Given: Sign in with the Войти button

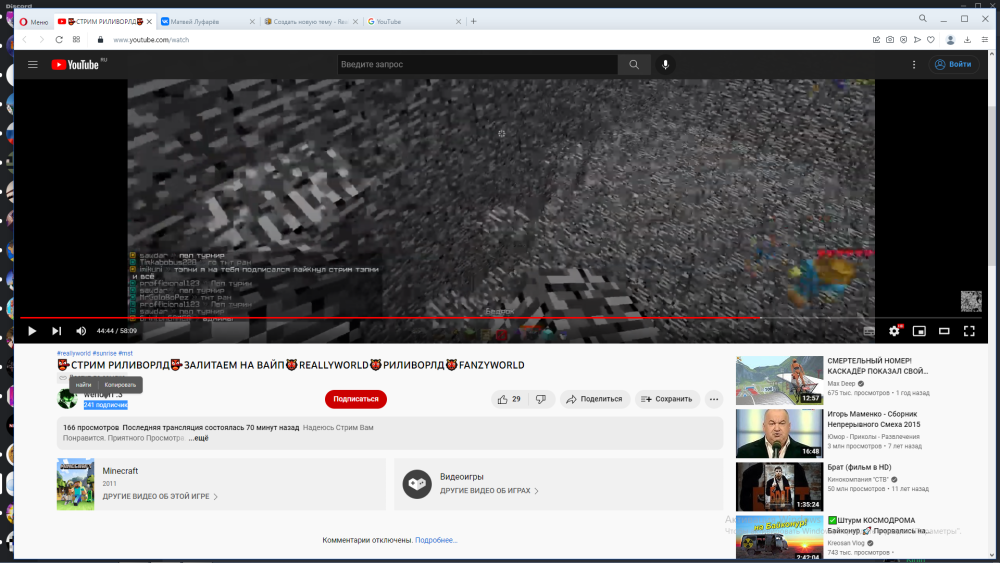Looking at the screenshot, I should point(953,64).
